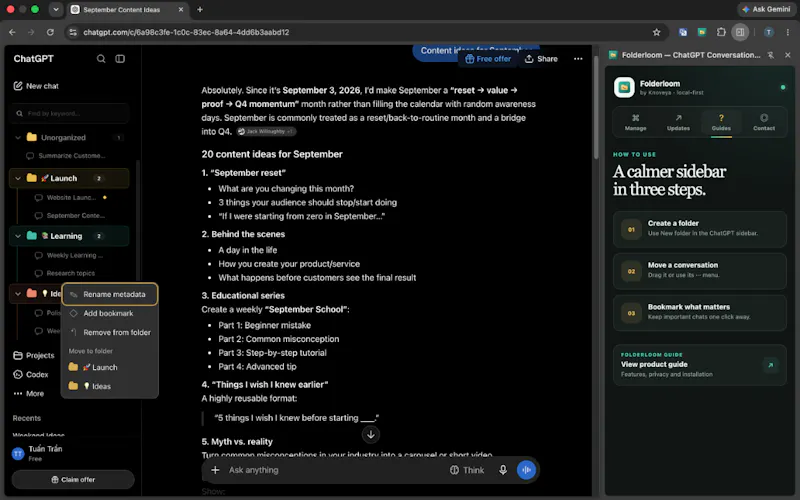Screen dimensions: 800x500
Task: Click the plus attach icon in composer
Action: pyautogui.click(x=215, y=470)
